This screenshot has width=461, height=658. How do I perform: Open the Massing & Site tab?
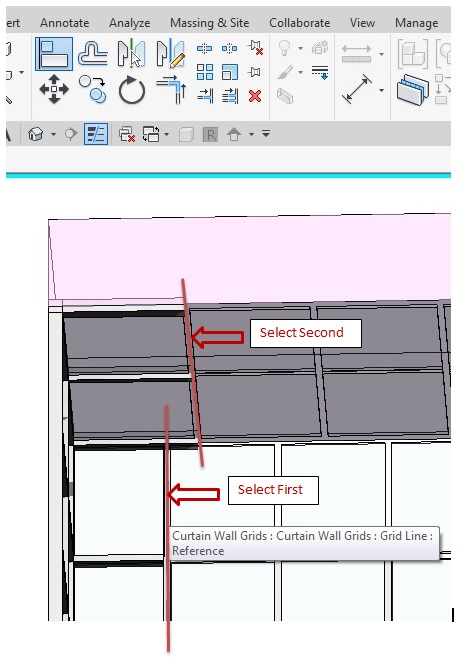tap(209, 23)
